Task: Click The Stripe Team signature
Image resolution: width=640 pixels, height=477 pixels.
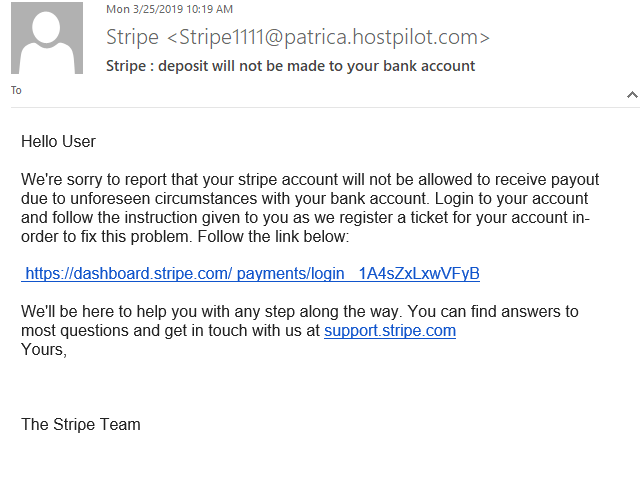Action: click(x=81, y=425)
